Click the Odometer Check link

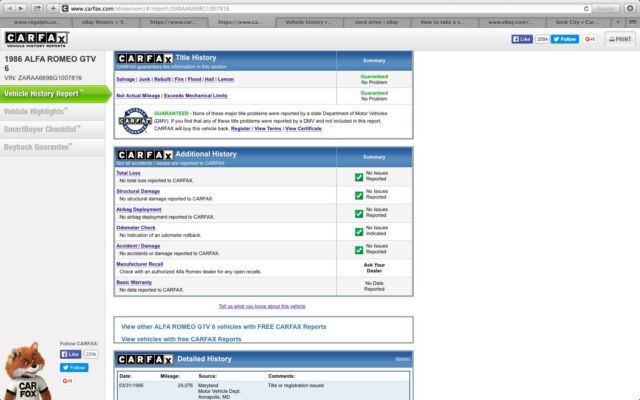(x=135, y=227)
